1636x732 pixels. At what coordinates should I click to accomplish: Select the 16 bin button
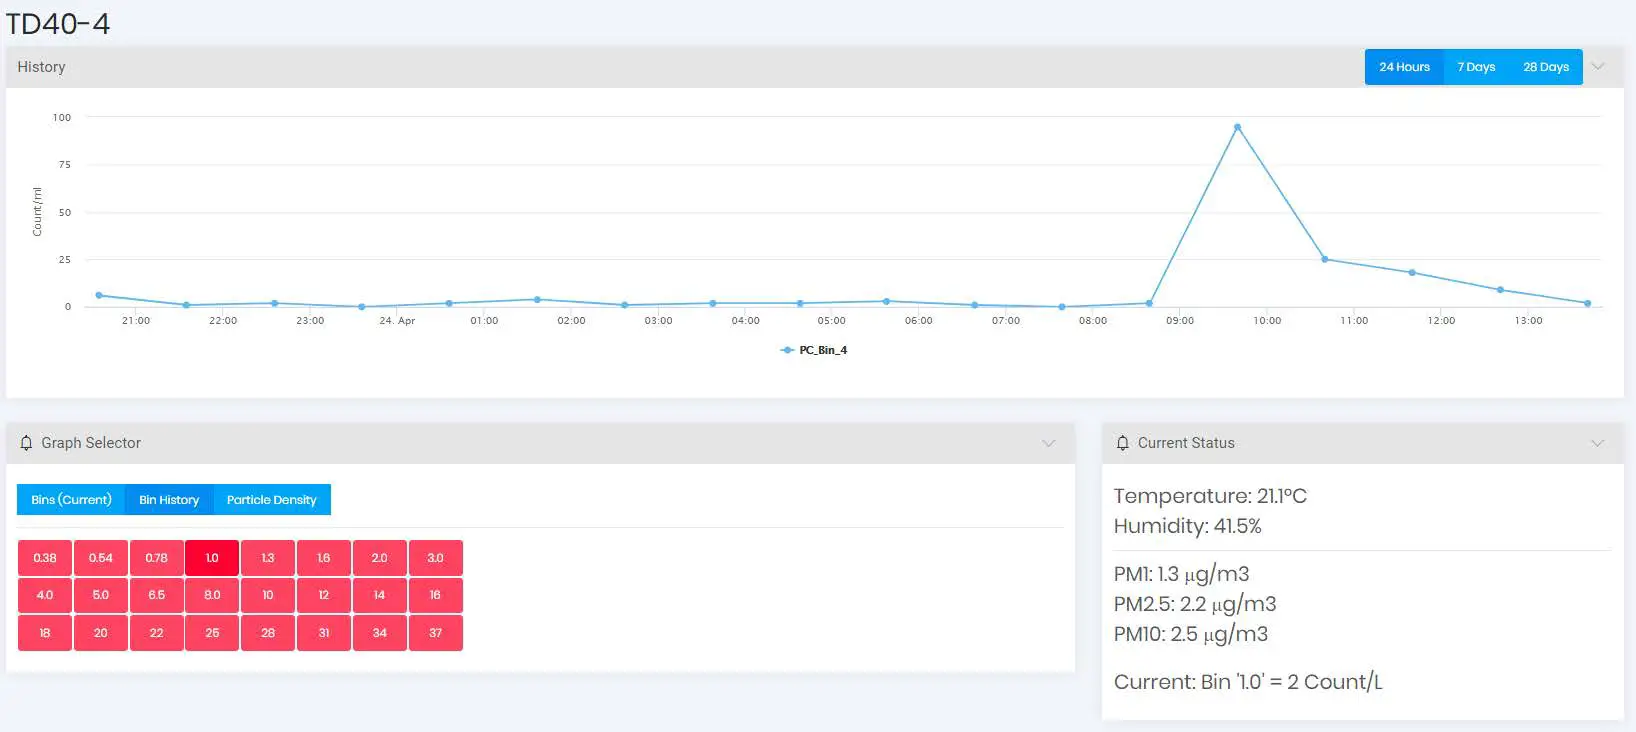(x=436, y=595)
